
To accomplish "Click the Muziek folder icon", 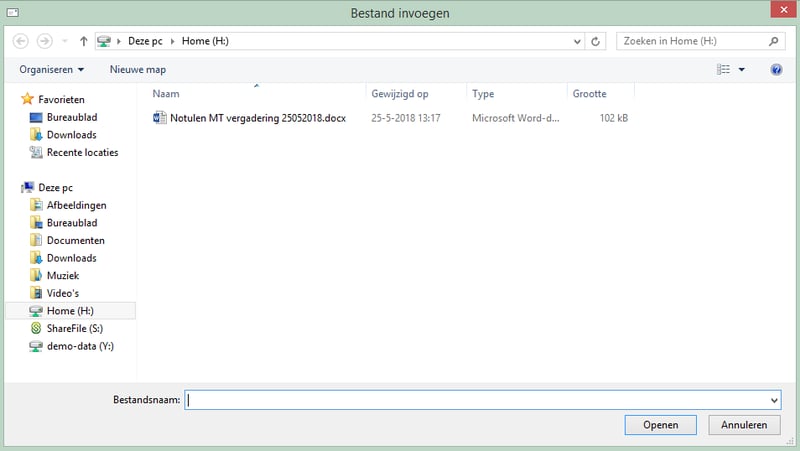I will click(36, 275).
